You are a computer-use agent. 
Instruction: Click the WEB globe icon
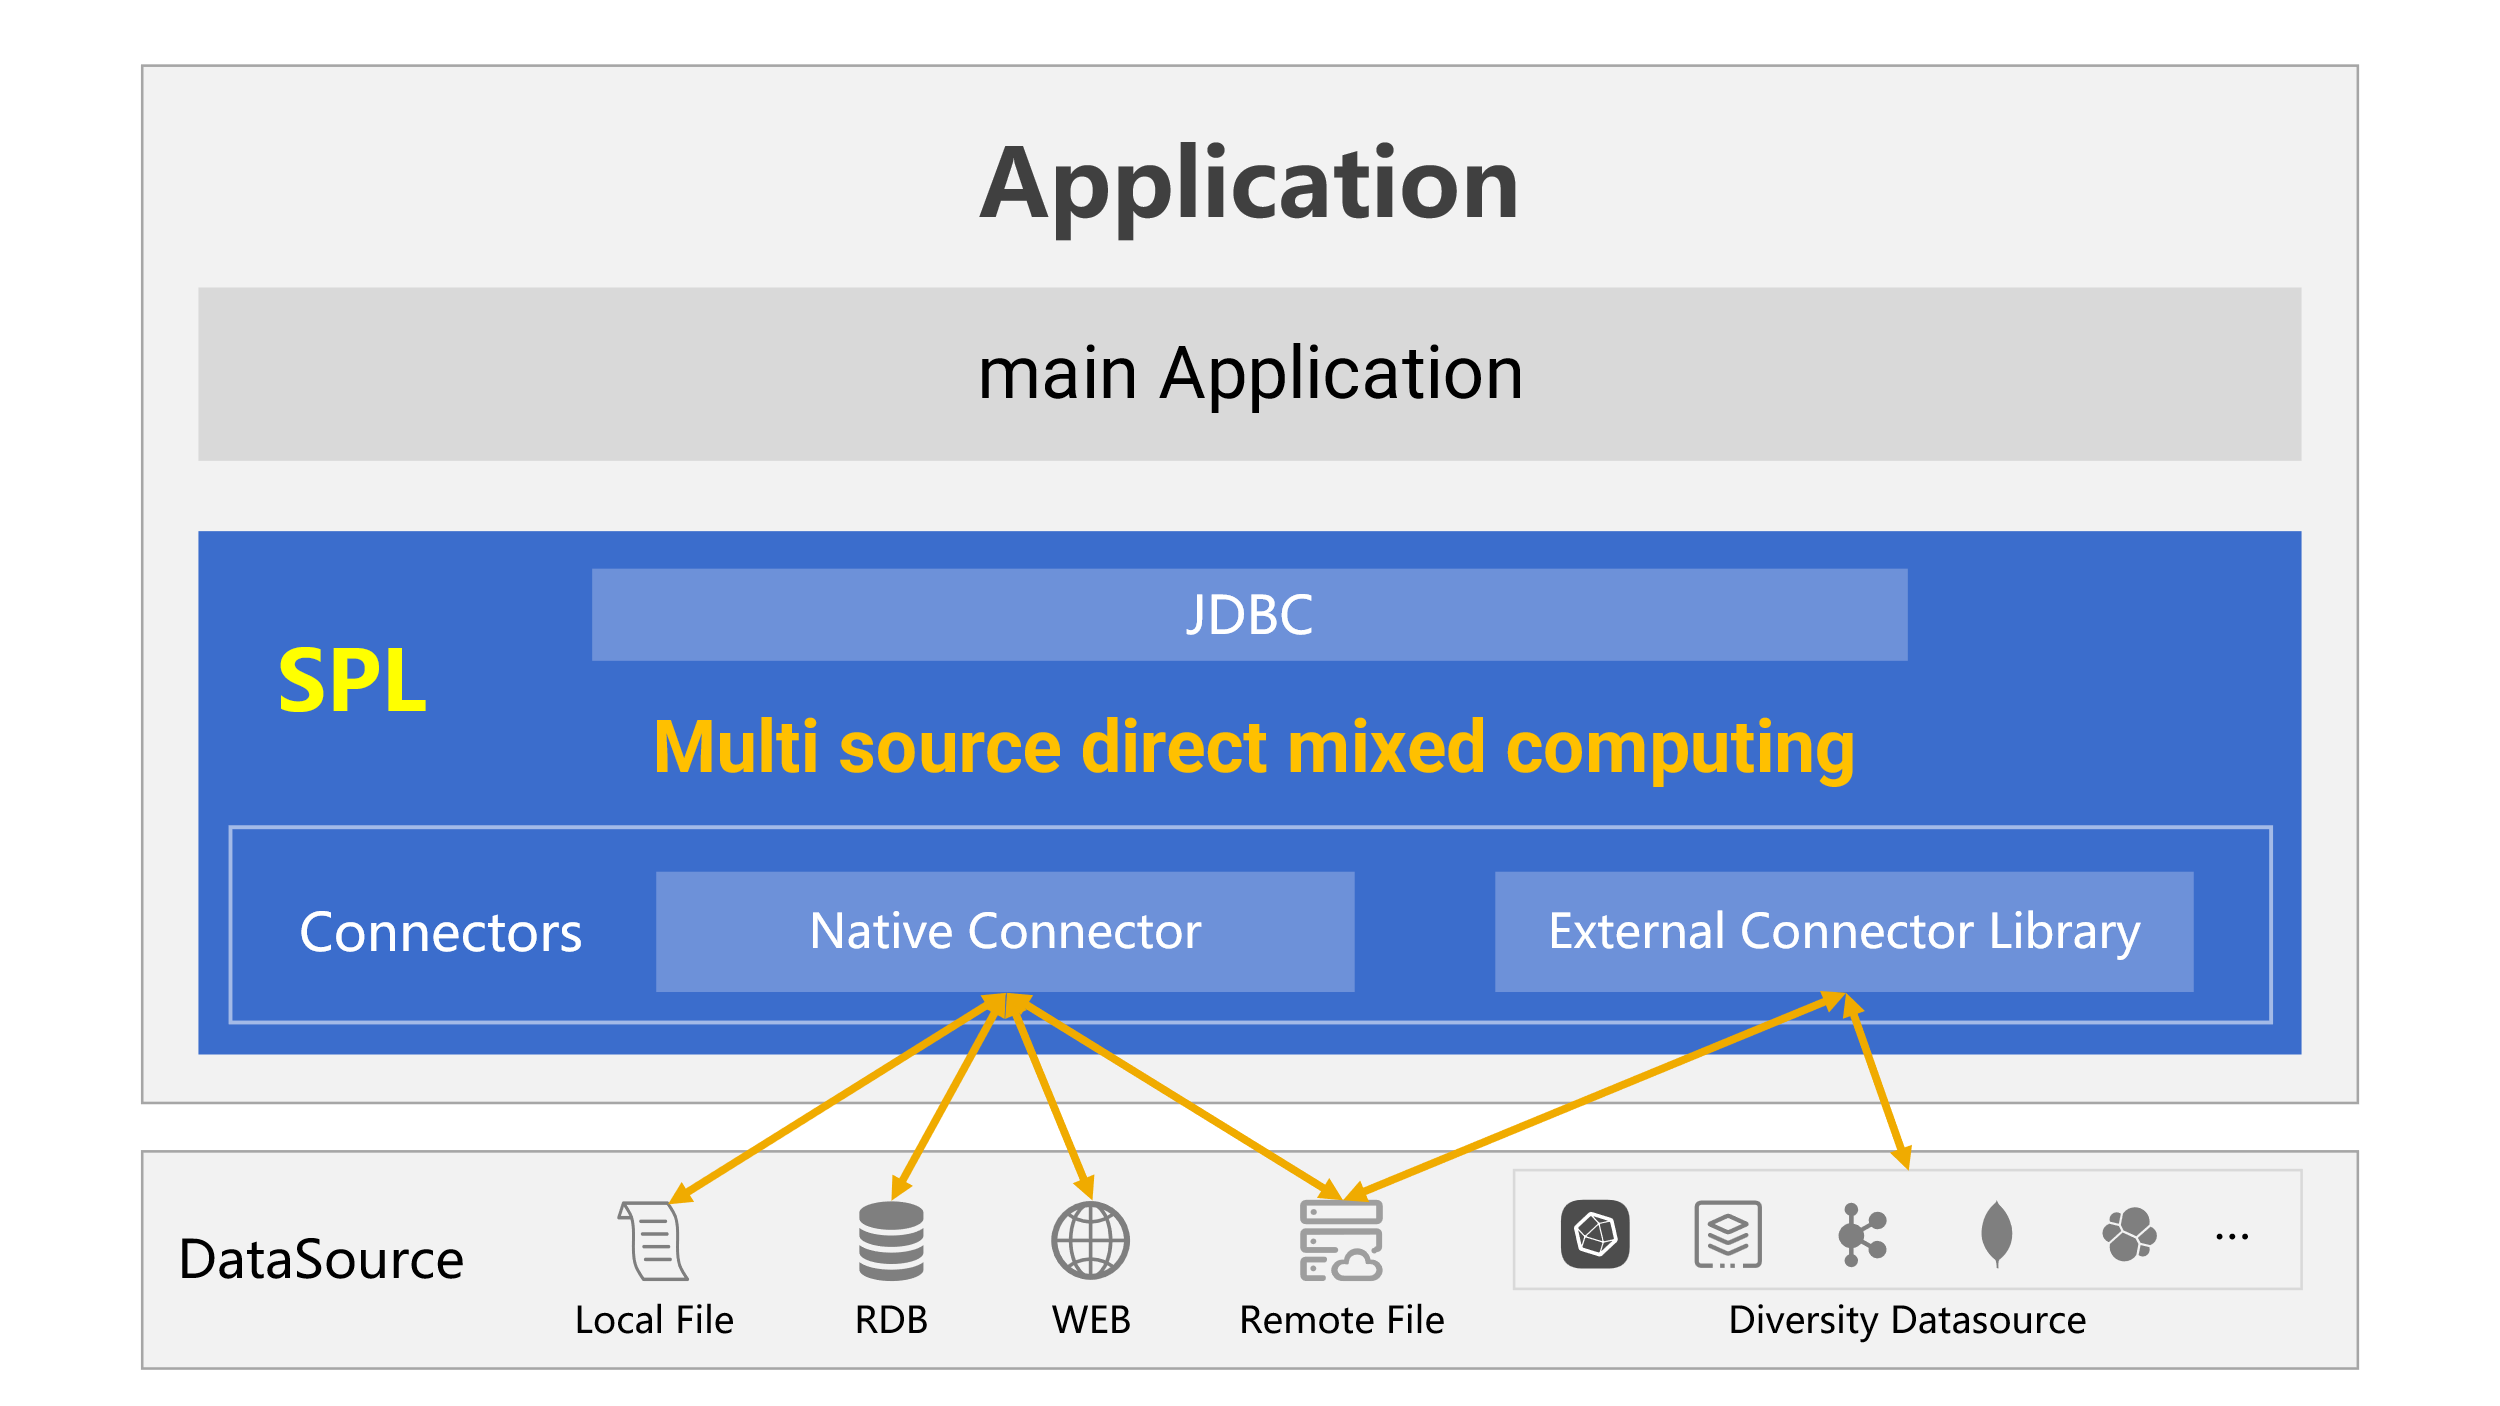(1090, 1241)
